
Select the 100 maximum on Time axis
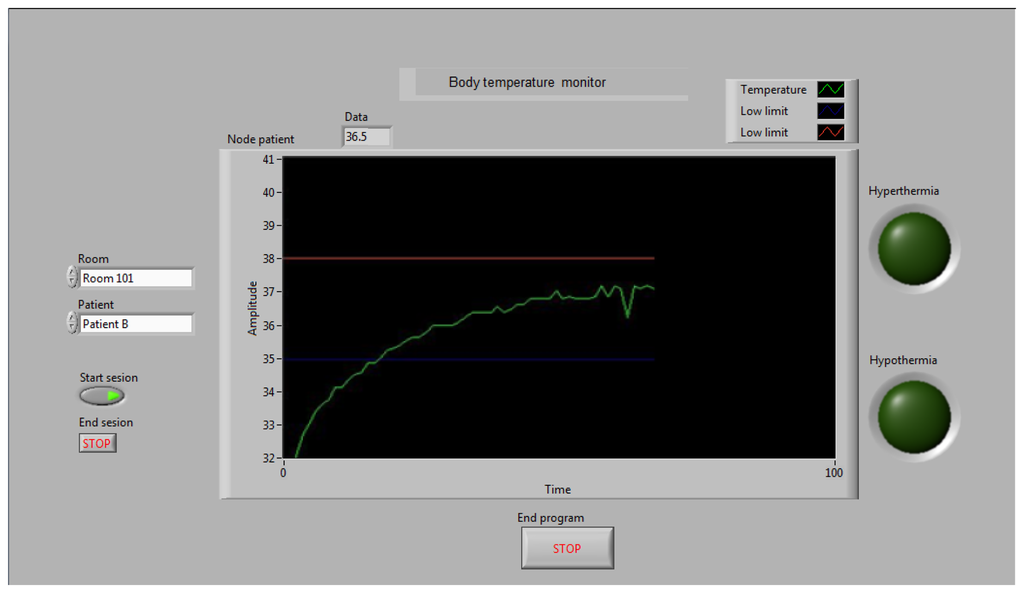coord(833,473)
